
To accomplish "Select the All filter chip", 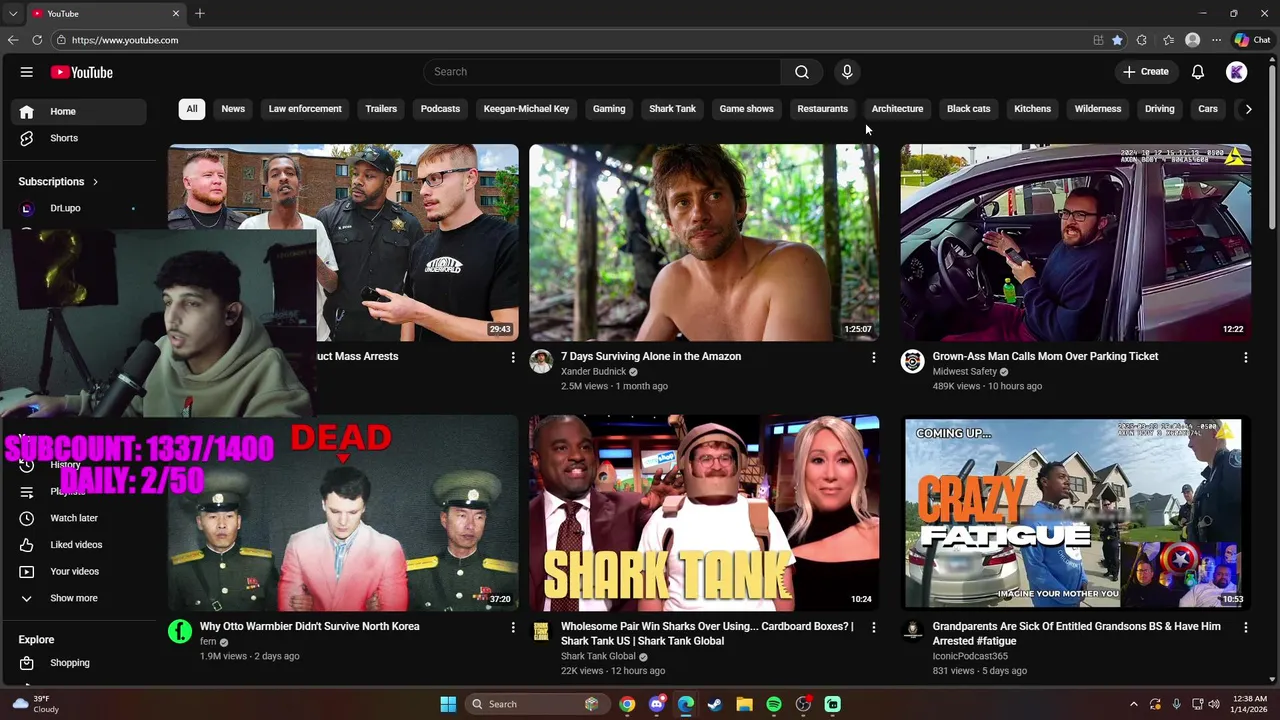I will click(x=192, y=109).
